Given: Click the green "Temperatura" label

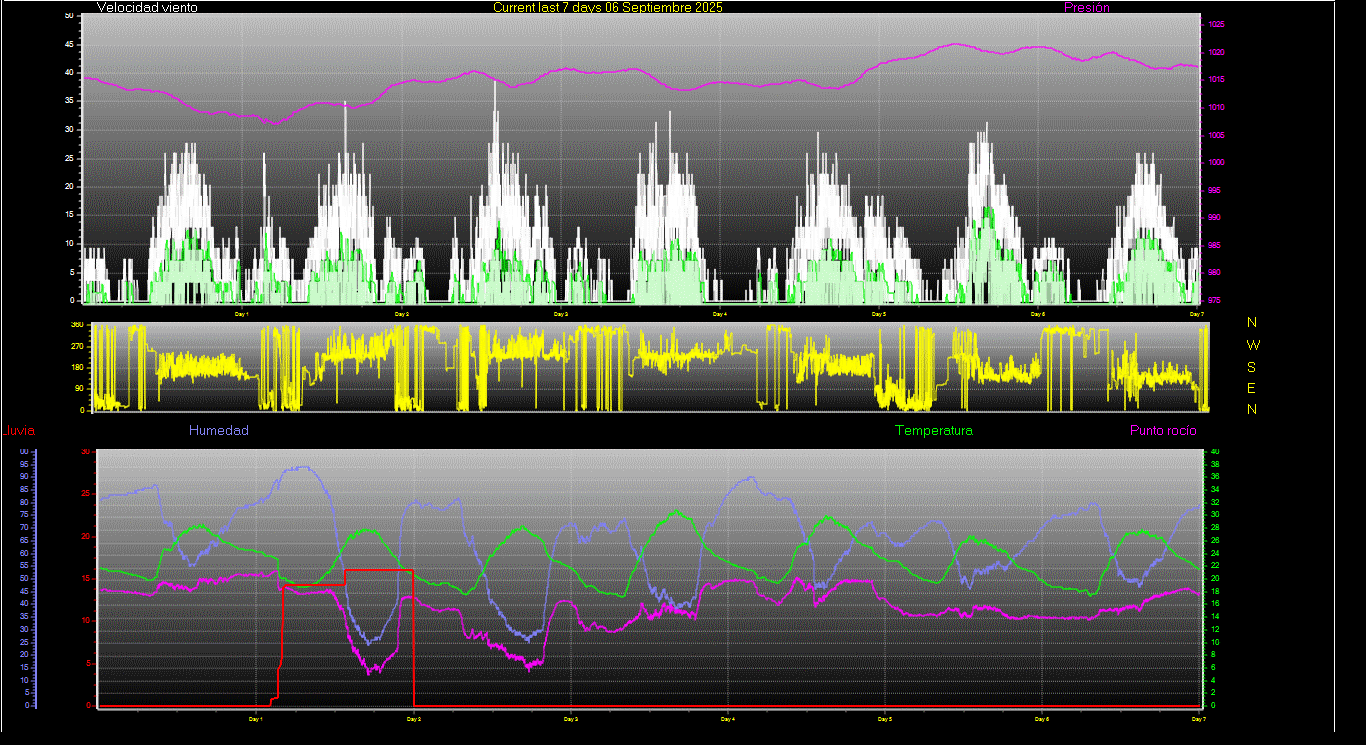Looking at the screenshot, I should 933,431.
